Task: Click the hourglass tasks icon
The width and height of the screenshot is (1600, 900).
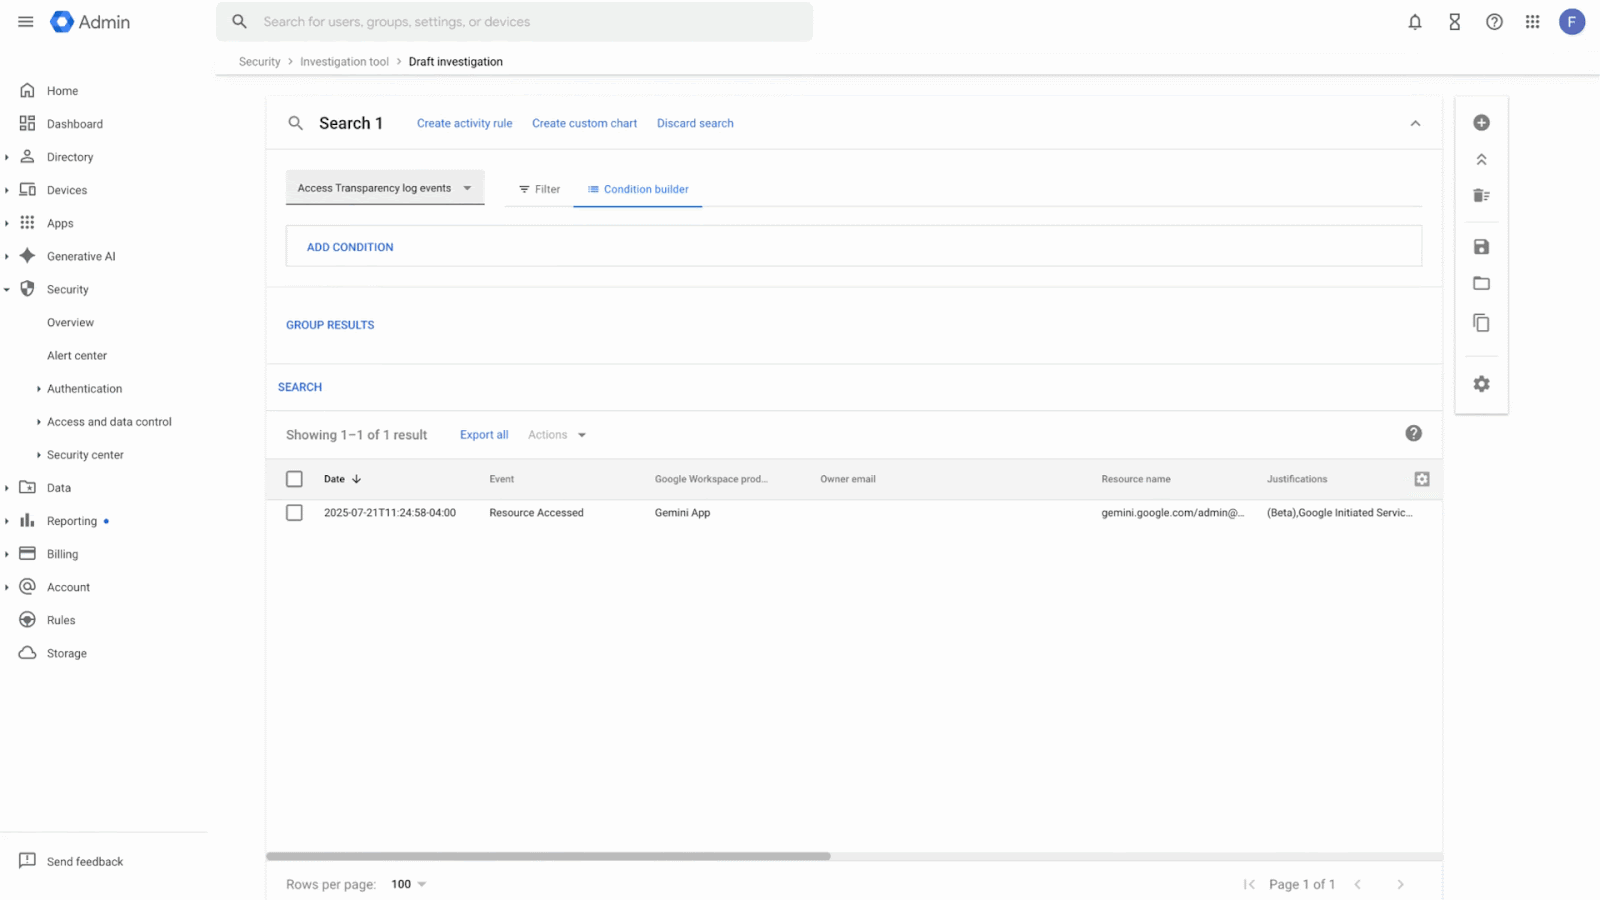Action: [1454, 22]
